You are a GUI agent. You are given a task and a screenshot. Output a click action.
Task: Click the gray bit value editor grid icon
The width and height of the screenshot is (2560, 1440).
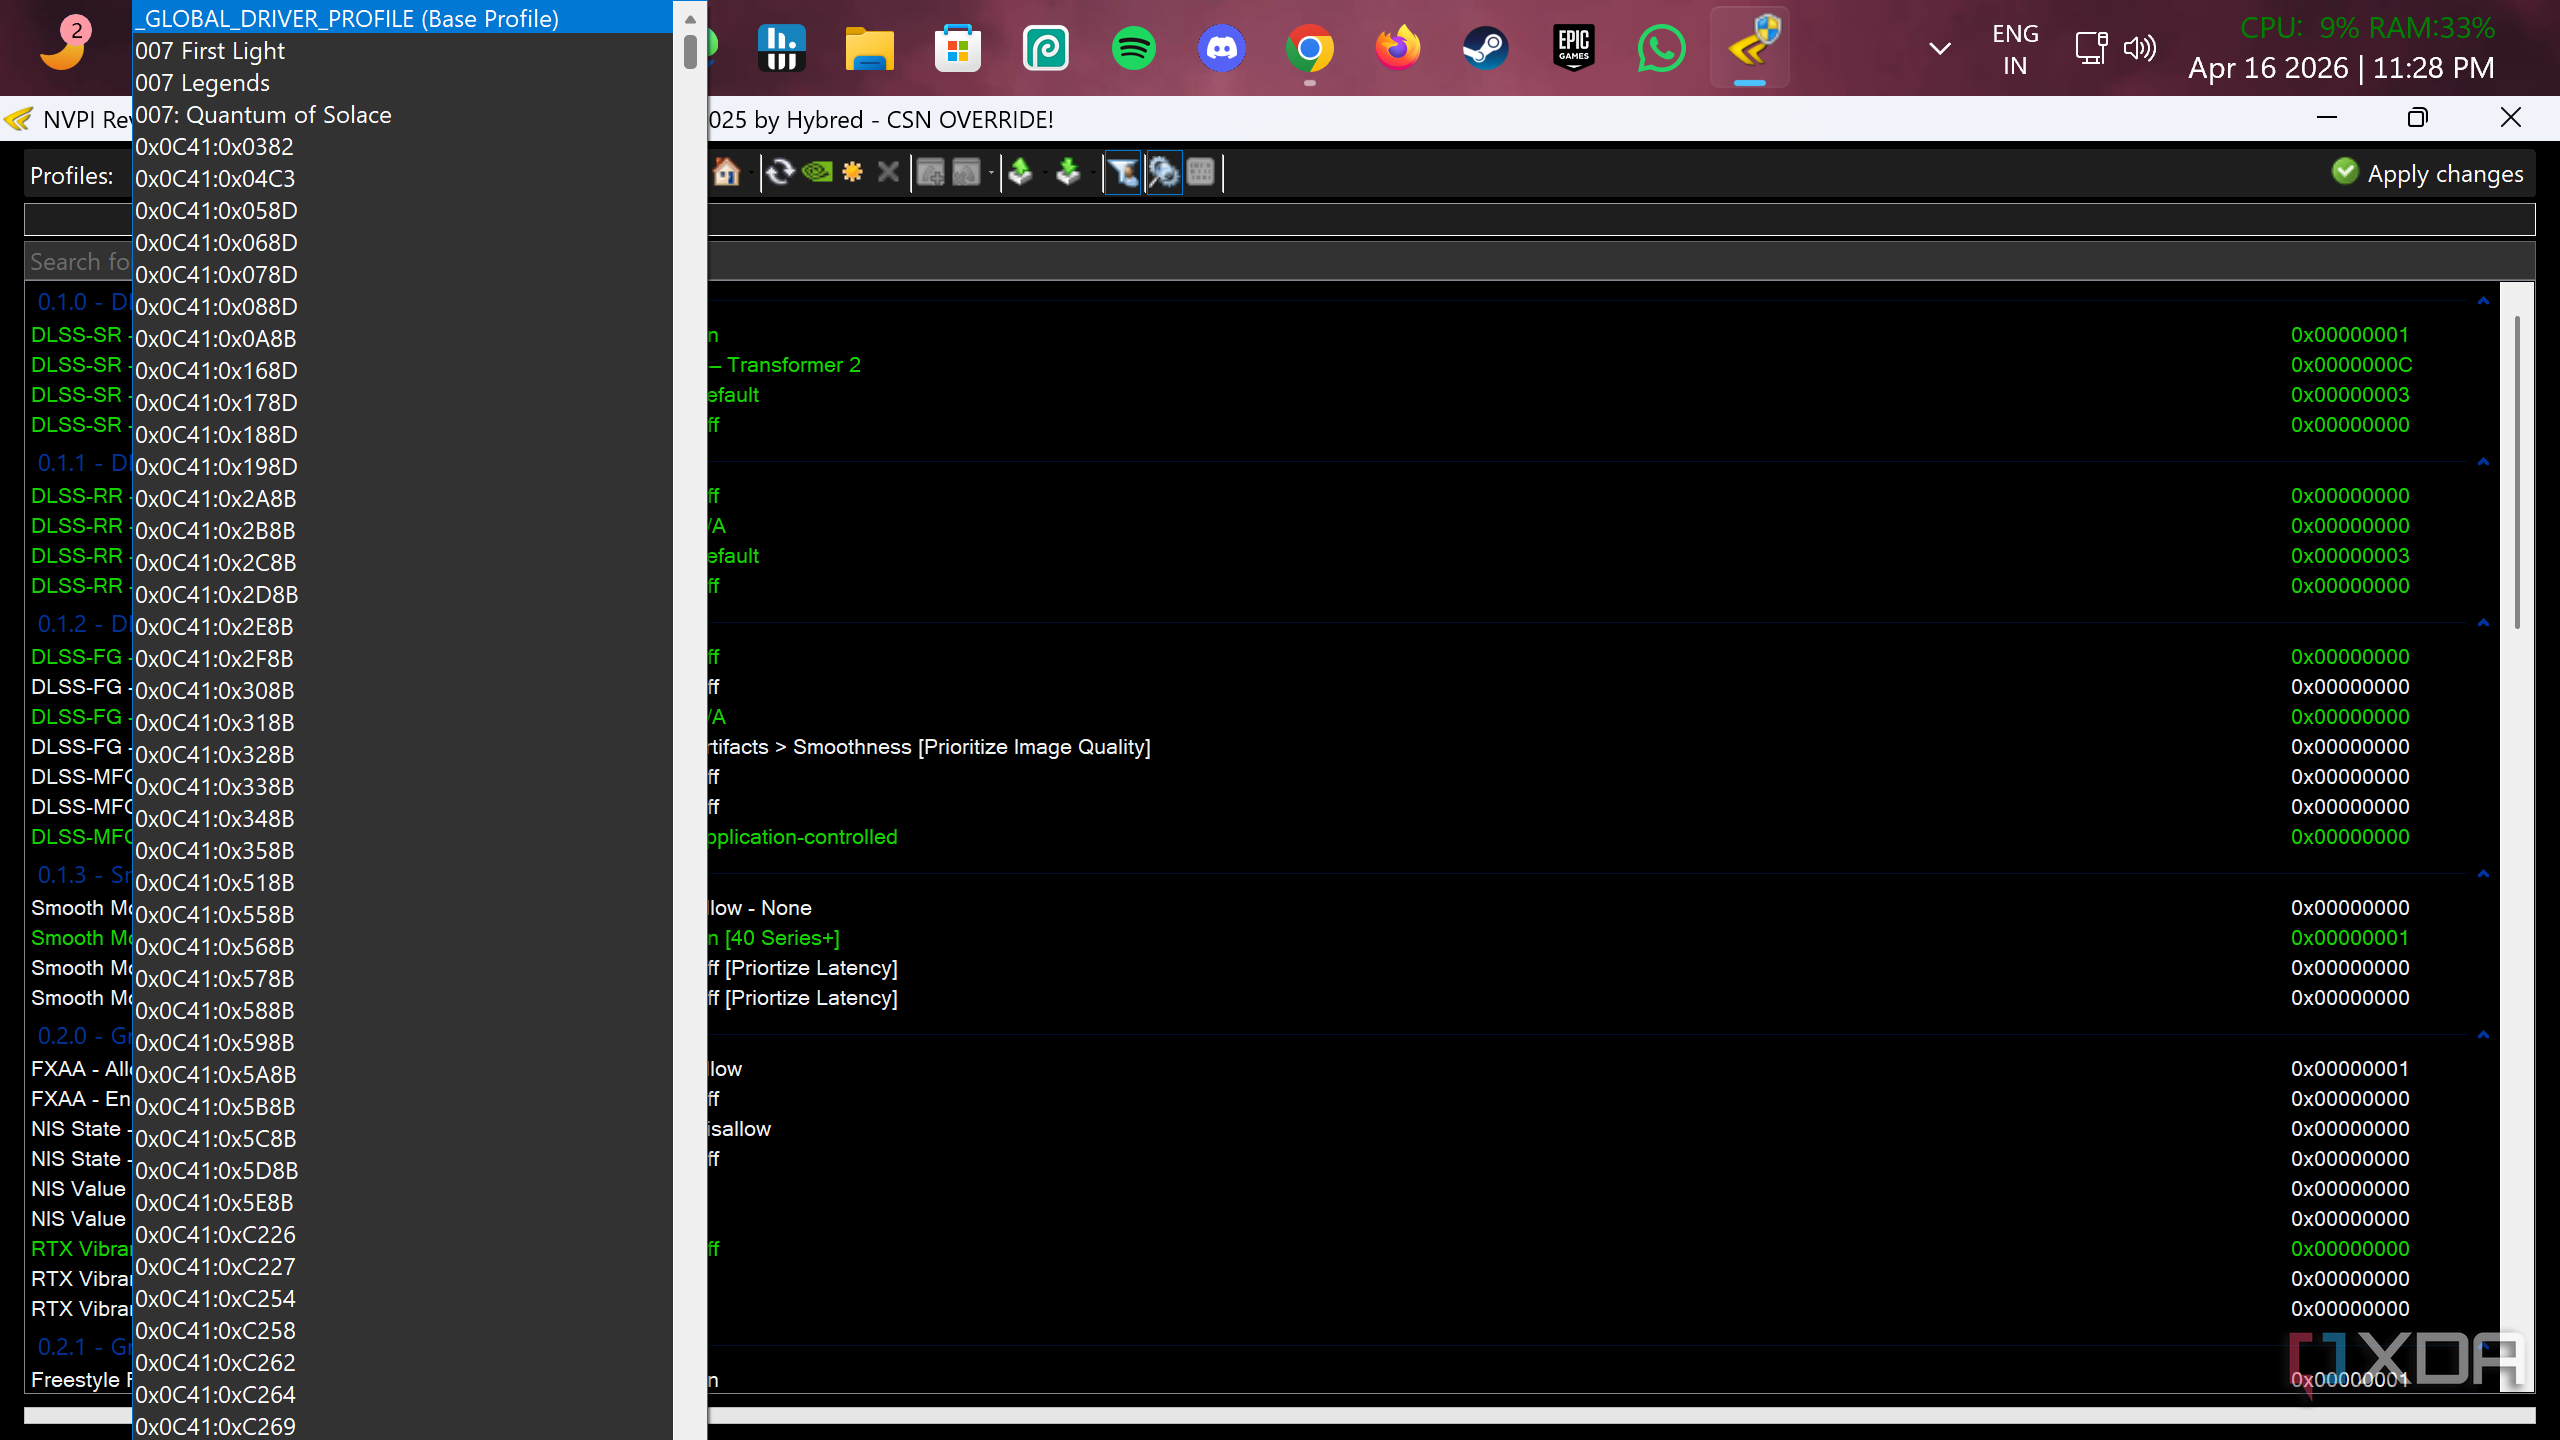click(1201, 173)
